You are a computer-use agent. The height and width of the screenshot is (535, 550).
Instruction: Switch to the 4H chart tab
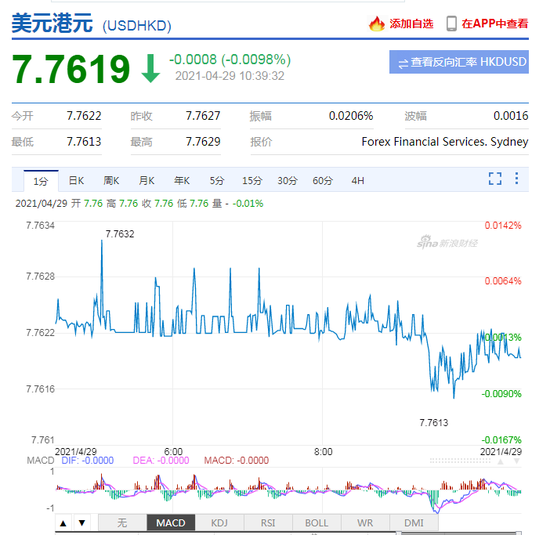point(358,181)
